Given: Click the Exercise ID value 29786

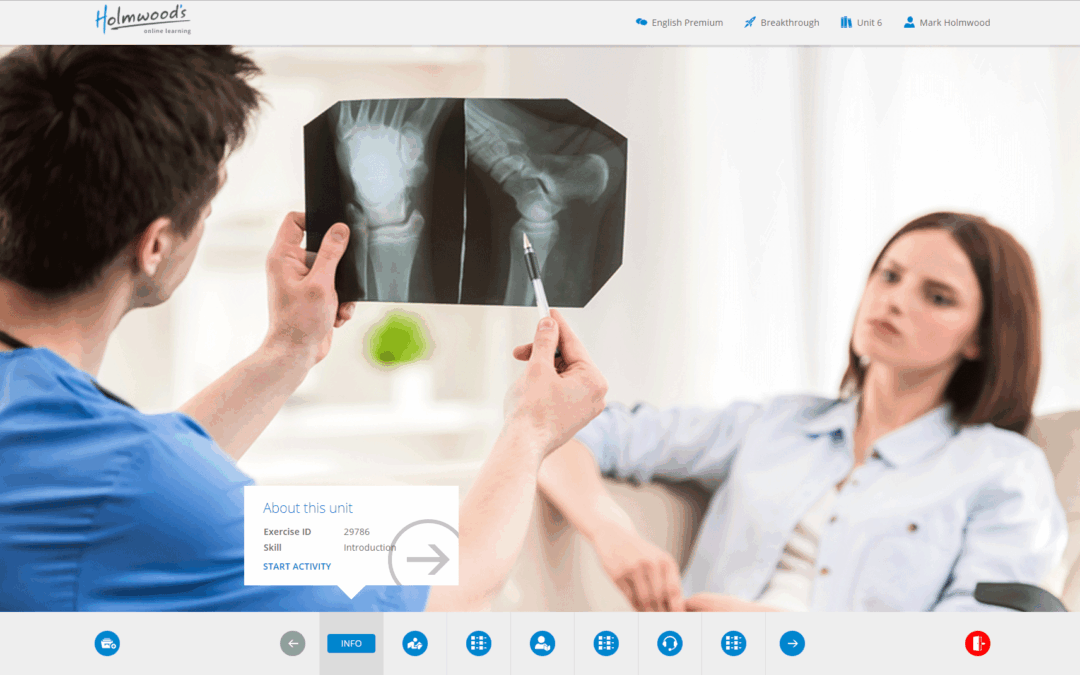Looking at the screenshot, I should coord(357,532).
